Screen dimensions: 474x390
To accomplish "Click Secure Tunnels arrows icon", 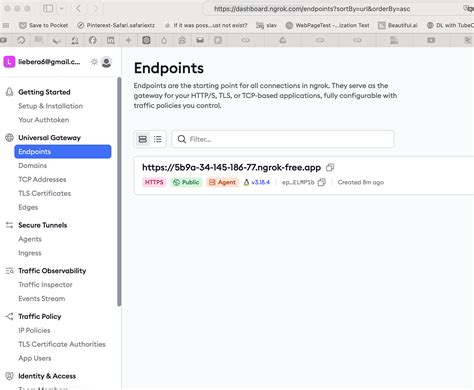I will 9,225.
